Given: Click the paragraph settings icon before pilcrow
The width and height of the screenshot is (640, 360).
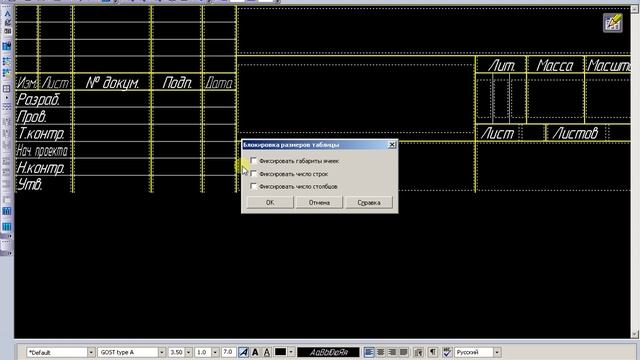Looking at the screenshot, I should 418,352.
